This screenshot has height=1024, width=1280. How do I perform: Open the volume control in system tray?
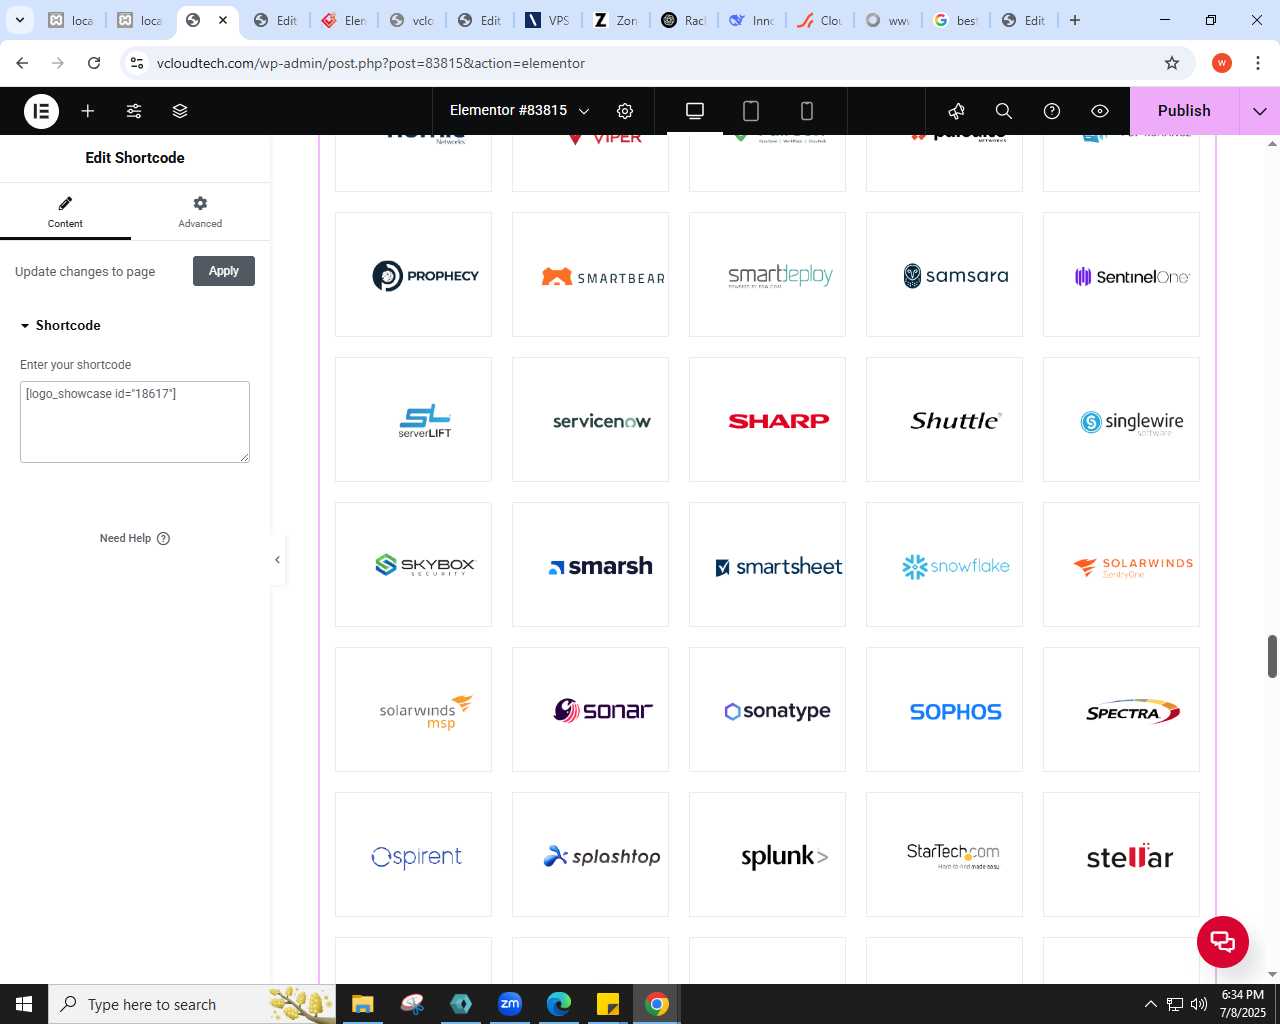tap(1199, 1004)
